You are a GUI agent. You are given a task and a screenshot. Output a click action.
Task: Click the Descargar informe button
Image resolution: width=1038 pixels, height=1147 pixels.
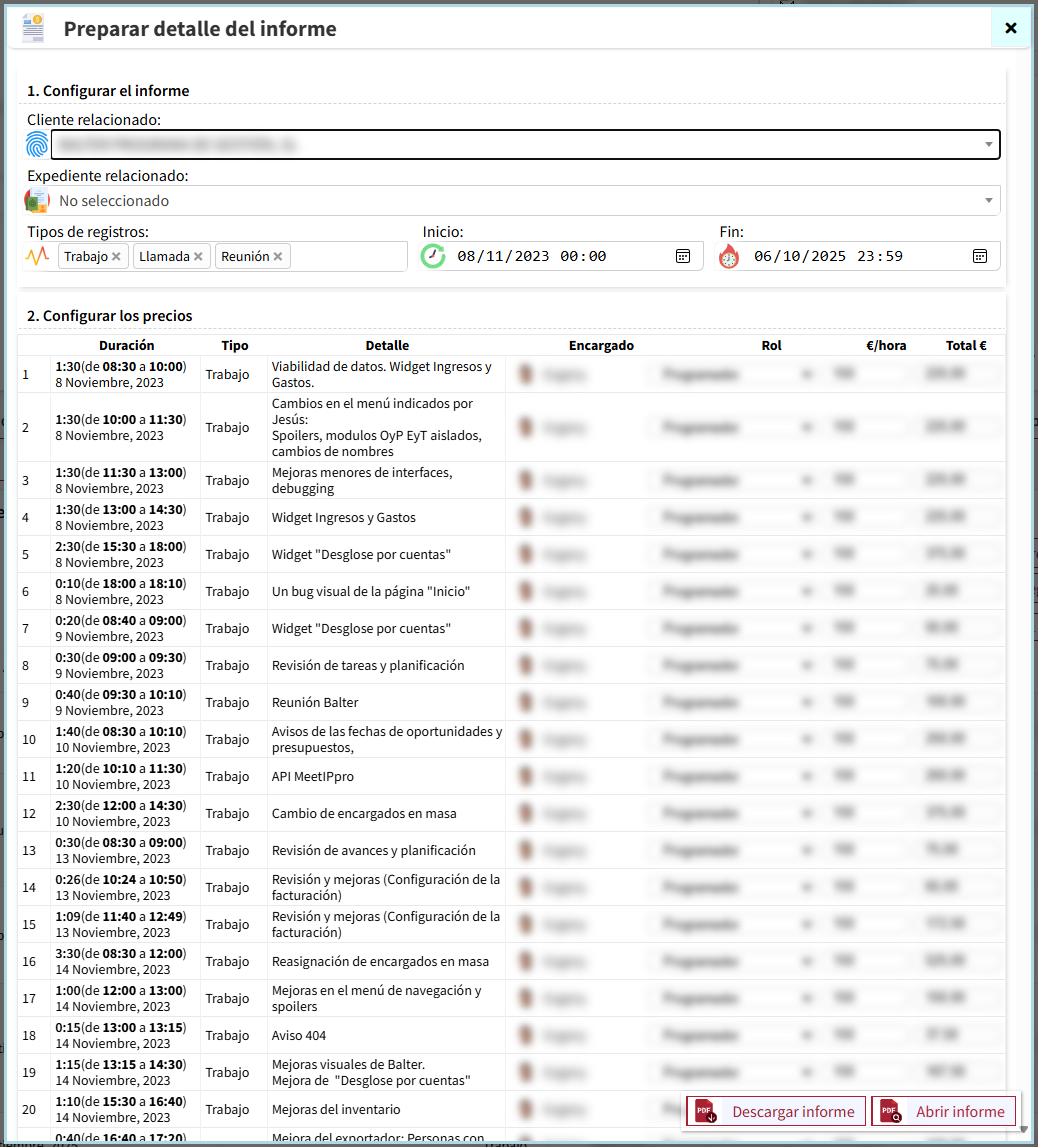coord(775,1111)
